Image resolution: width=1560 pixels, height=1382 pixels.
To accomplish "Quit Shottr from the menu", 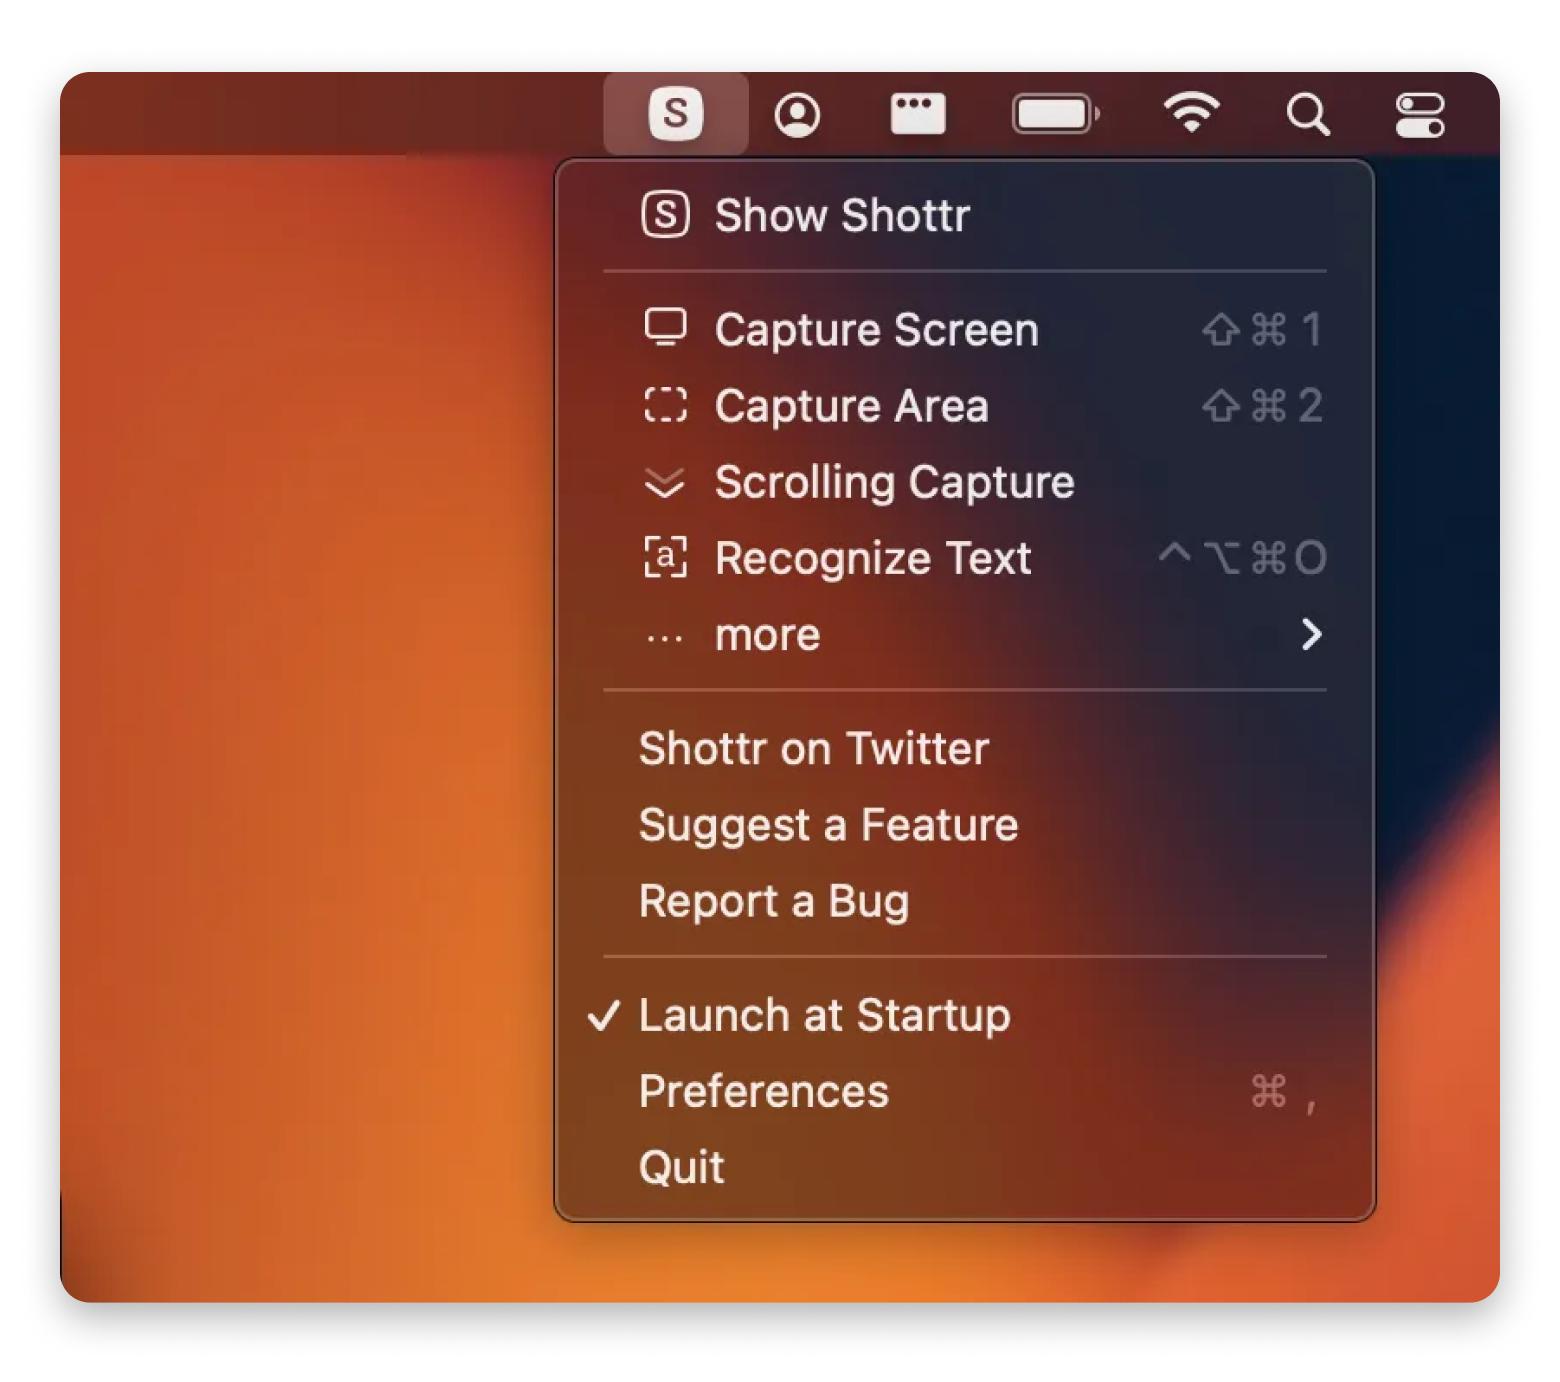I will click(x=681, y=1167).
